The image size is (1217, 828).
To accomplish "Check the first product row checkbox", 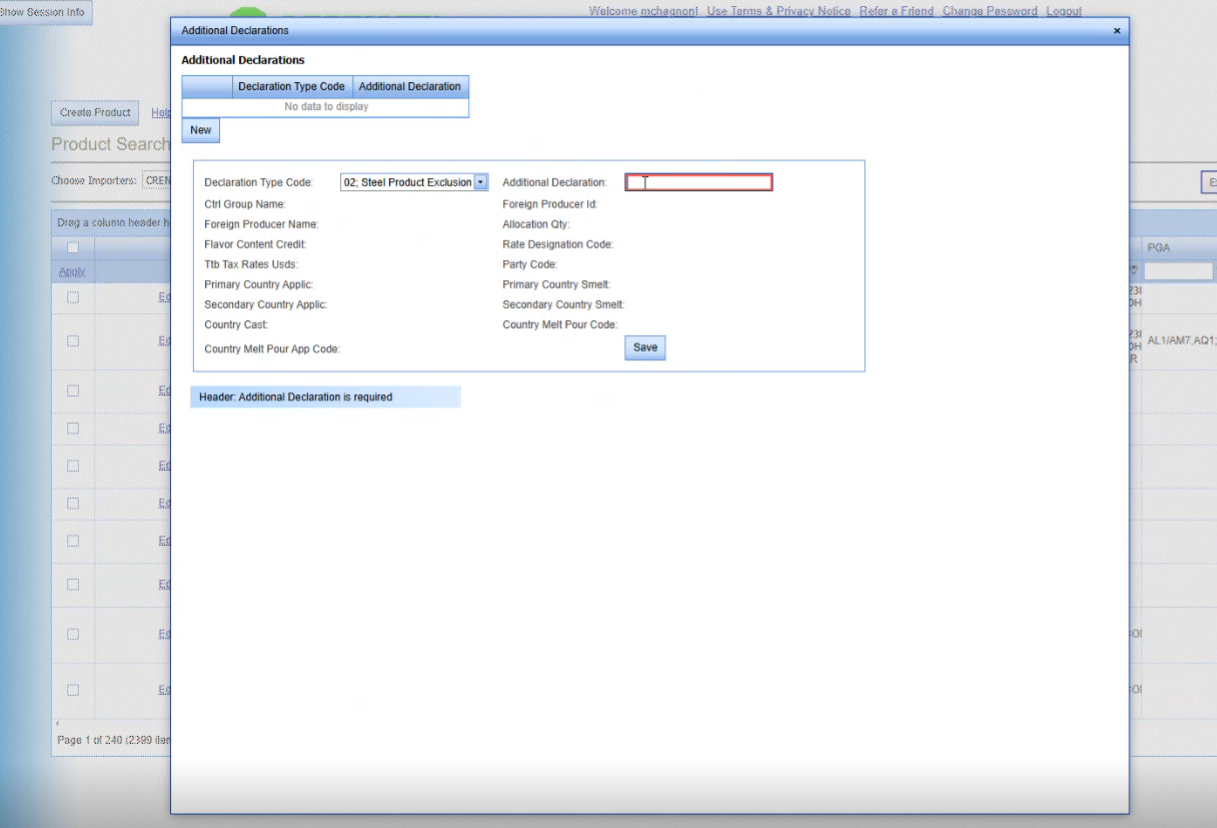I will coord(73,297).
